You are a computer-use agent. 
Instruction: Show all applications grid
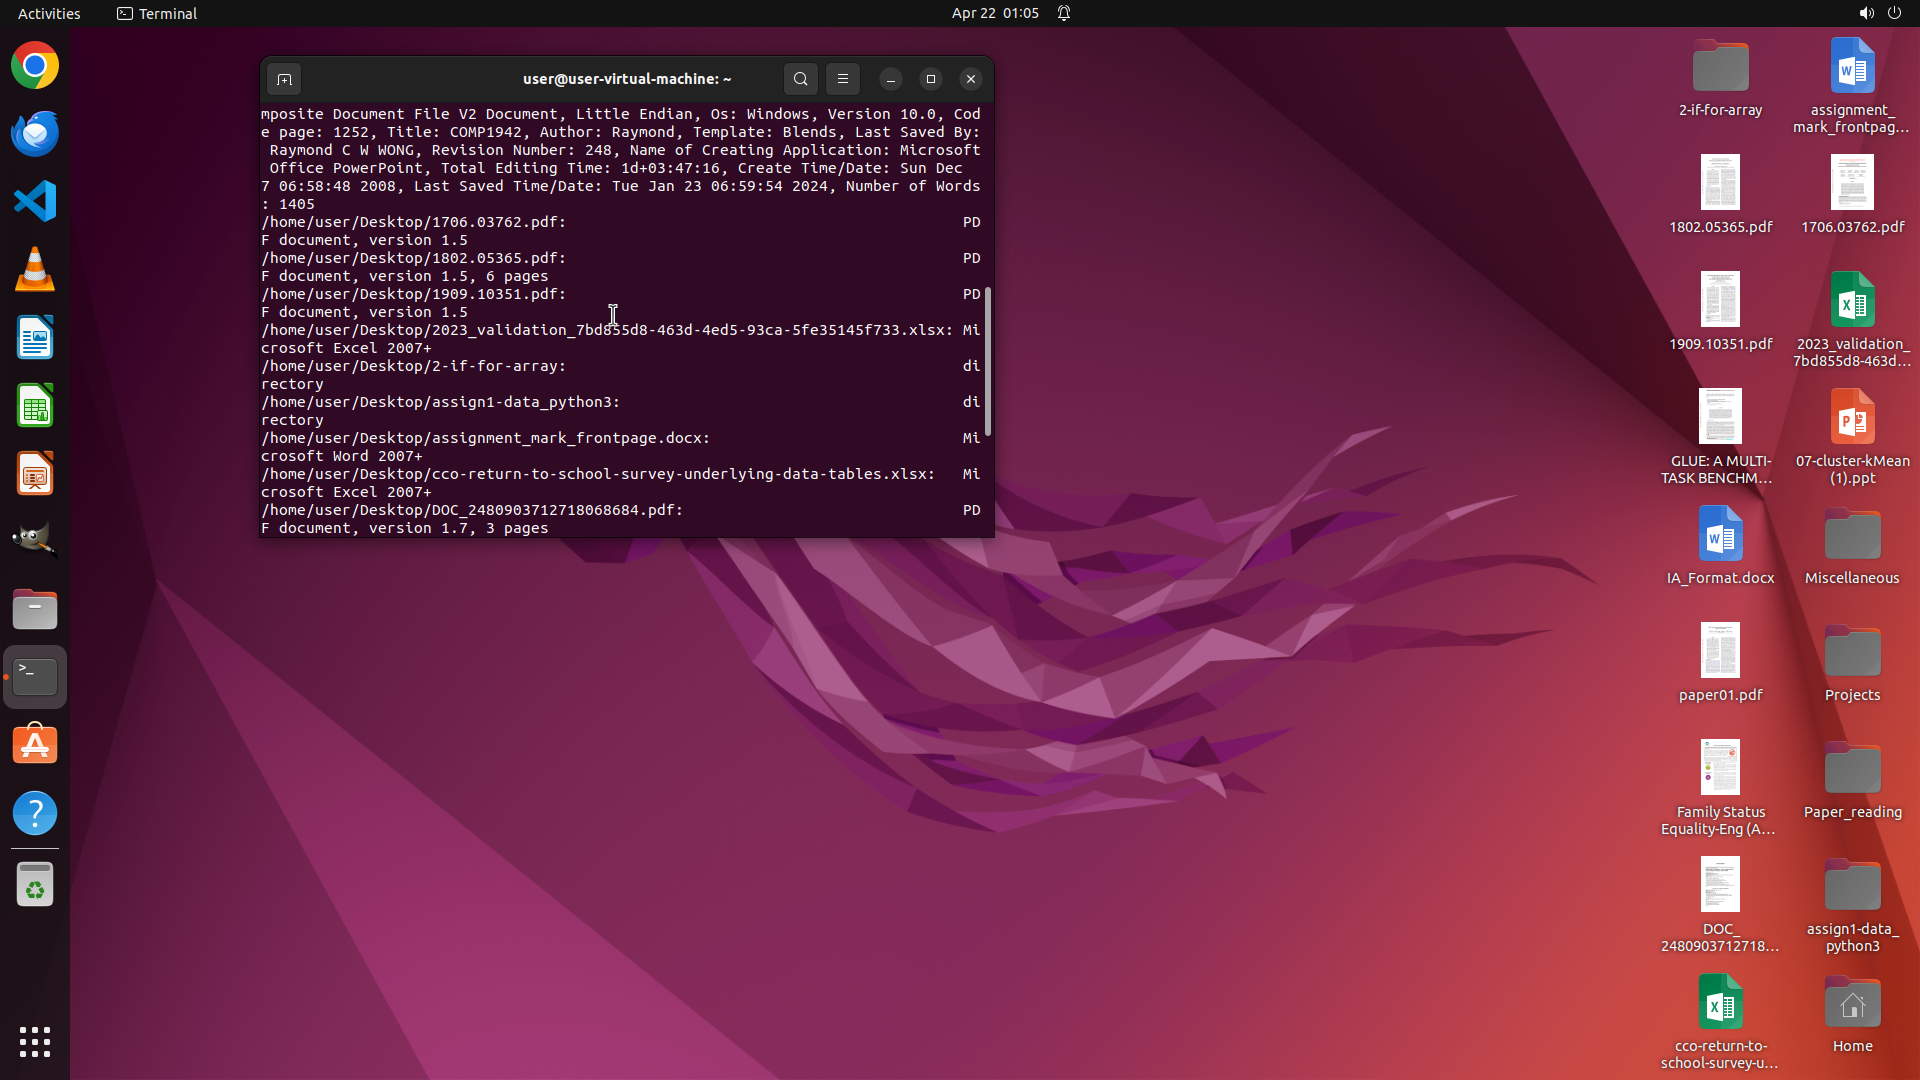coord(35,1042)
